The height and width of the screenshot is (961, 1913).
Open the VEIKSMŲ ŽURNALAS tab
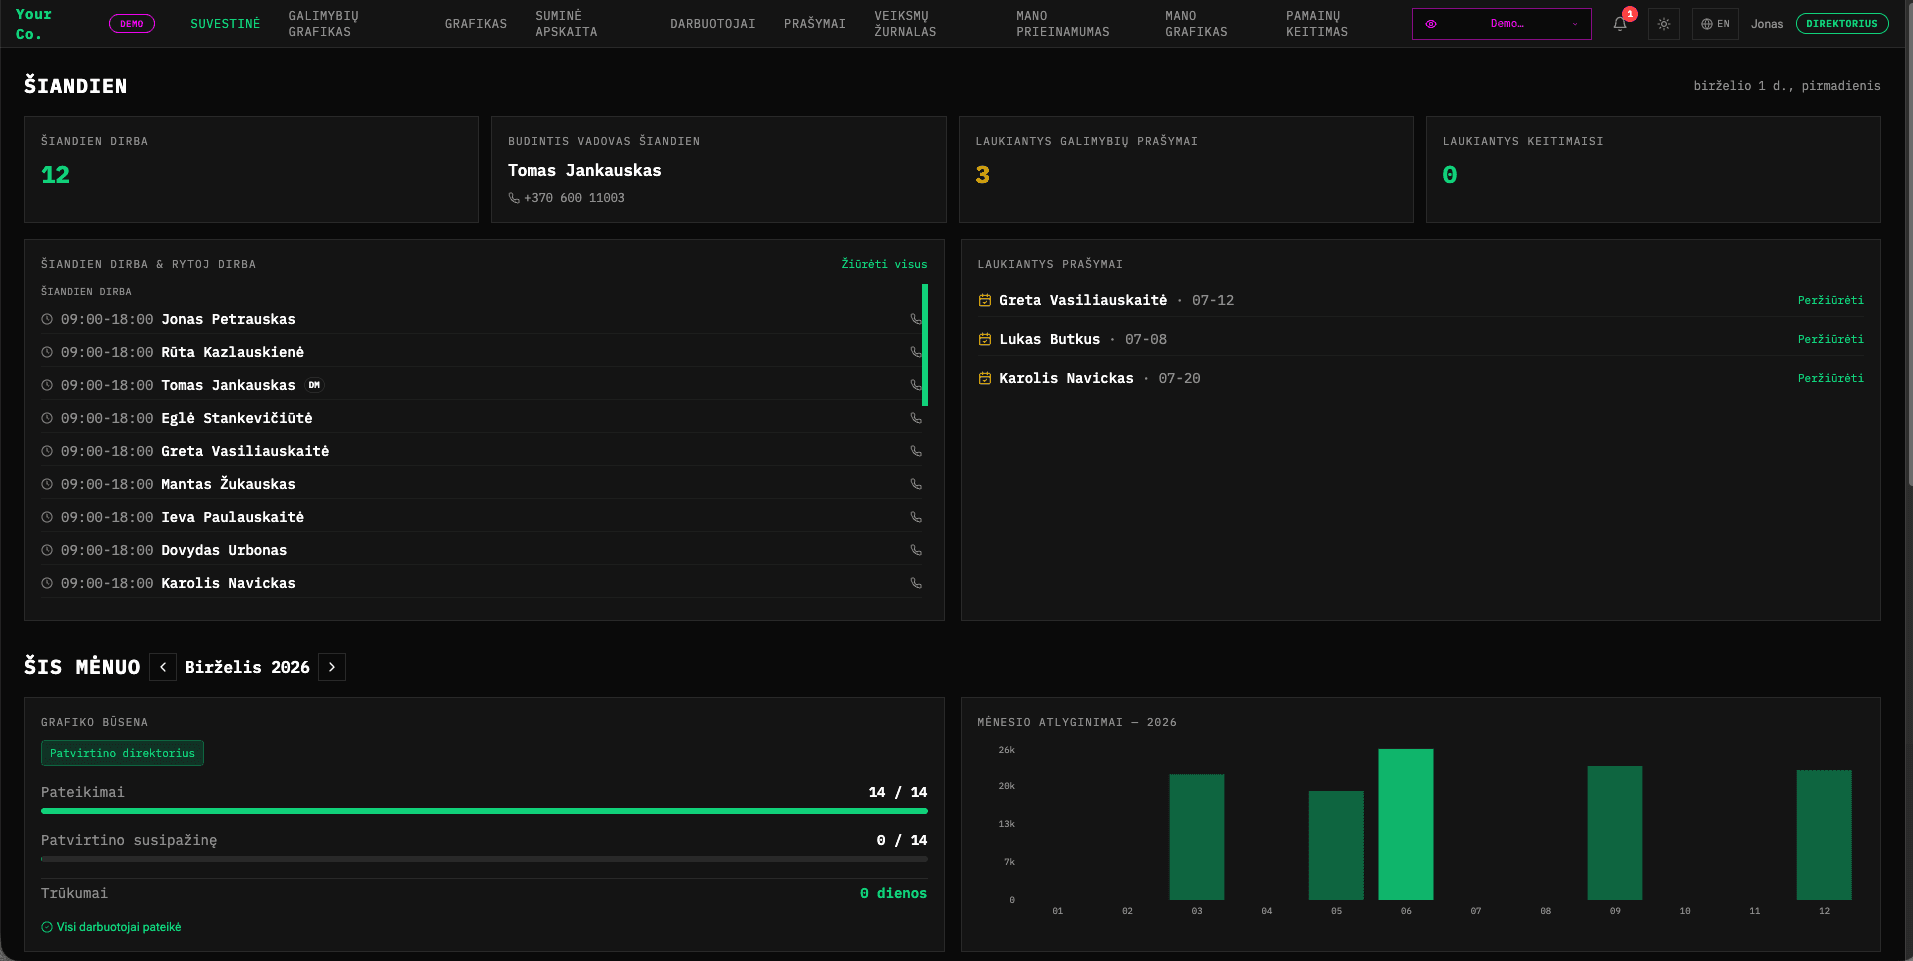[905, 24]
